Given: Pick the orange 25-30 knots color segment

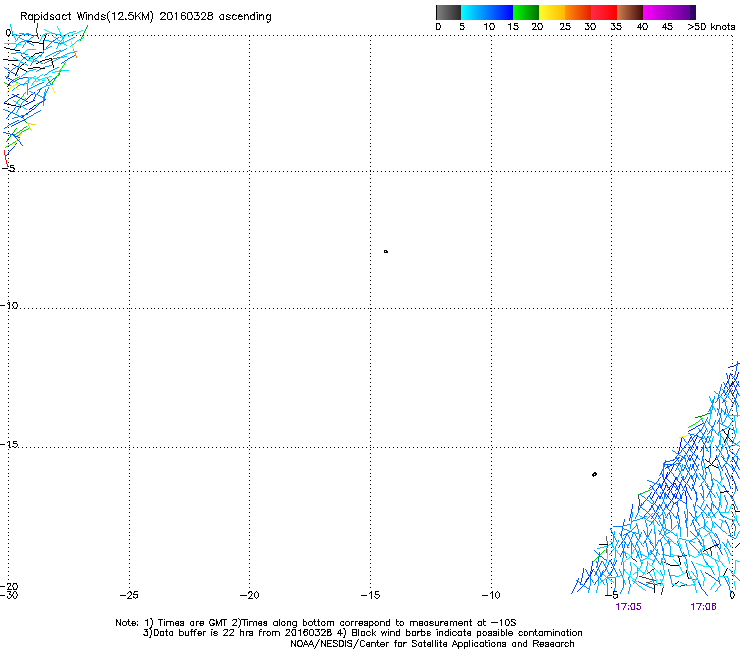Looking at the screenshot, I should (x=578, y=12).
